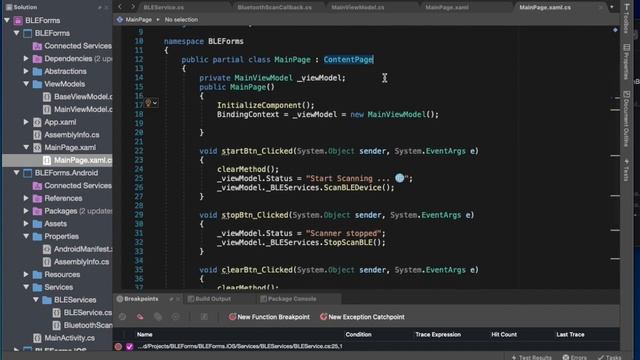
Task: Open the document tabs overflow dropdown
Action: [x=611, y=7]
